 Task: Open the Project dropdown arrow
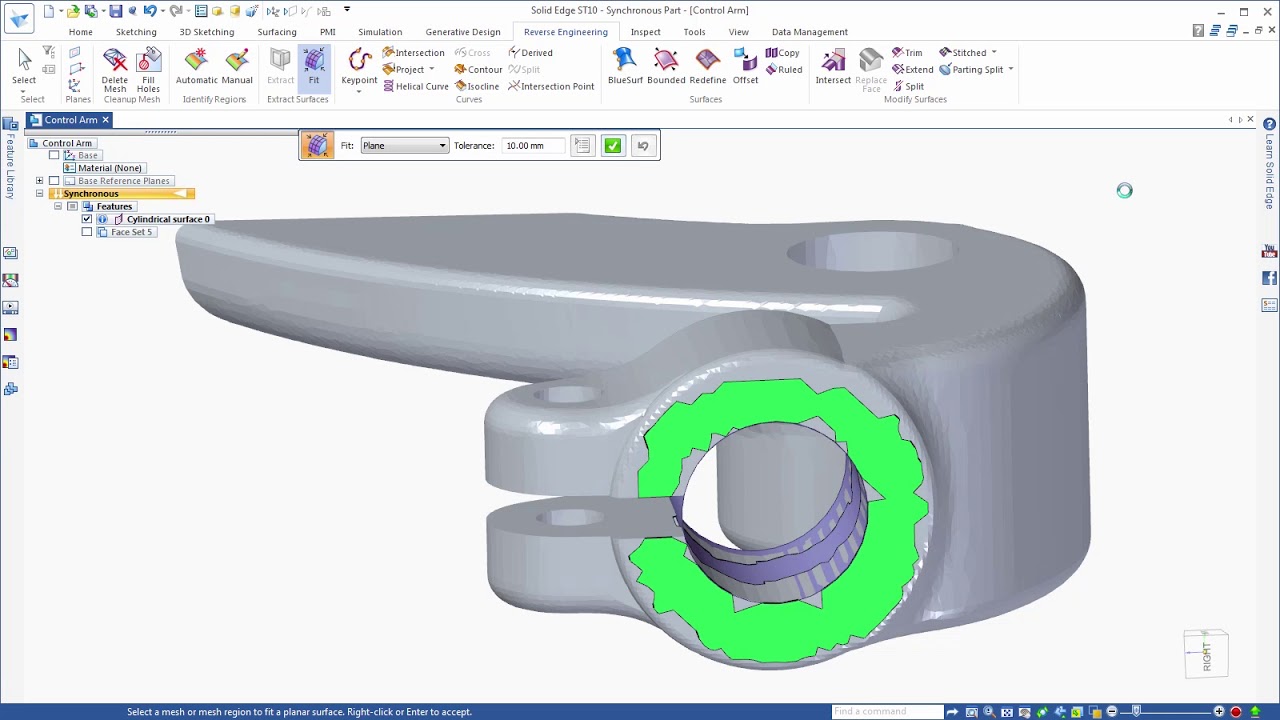click(x=432, y=70)
